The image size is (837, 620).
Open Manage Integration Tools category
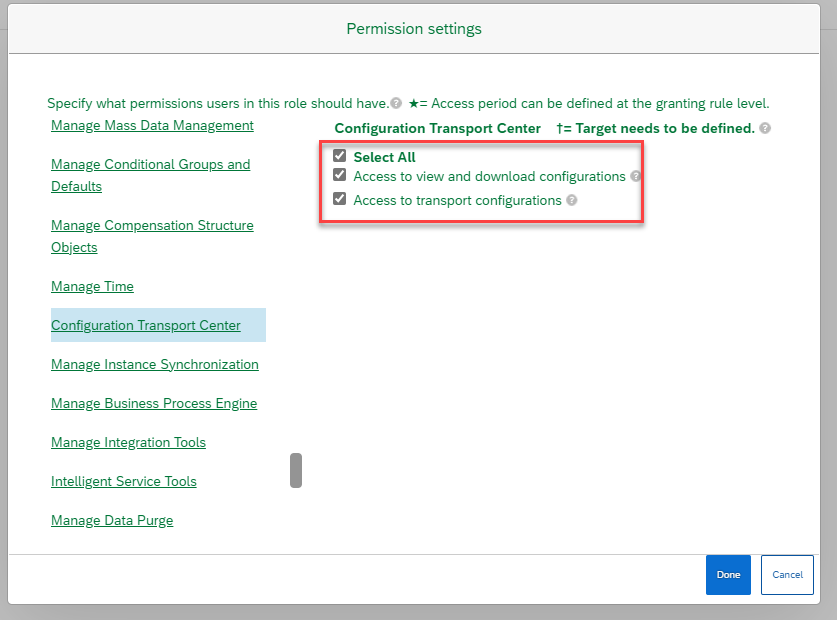tap(129, 442)
